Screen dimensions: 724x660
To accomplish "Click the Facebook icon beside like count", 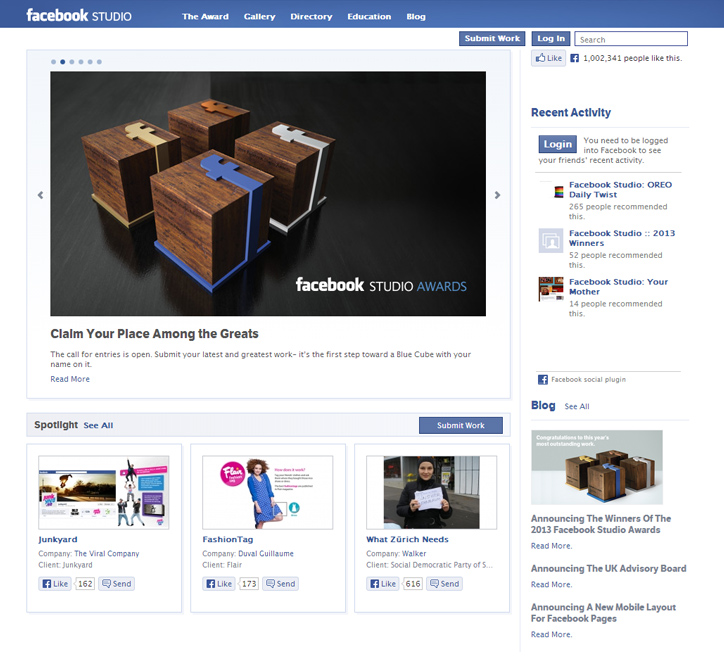I will point(574,58).
